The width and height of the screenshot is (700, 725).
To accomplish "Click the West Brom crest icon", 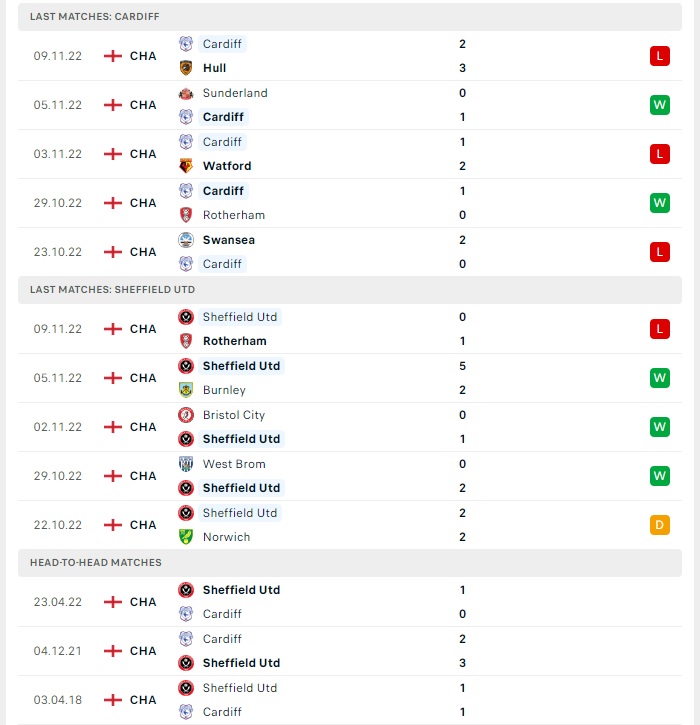I will (x=186, y=464).
